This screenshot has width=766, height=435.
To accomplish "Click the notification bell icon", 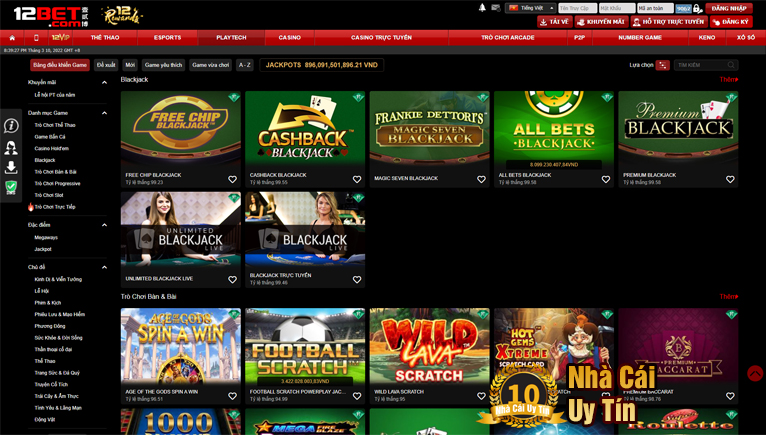I will coord(482,8).
